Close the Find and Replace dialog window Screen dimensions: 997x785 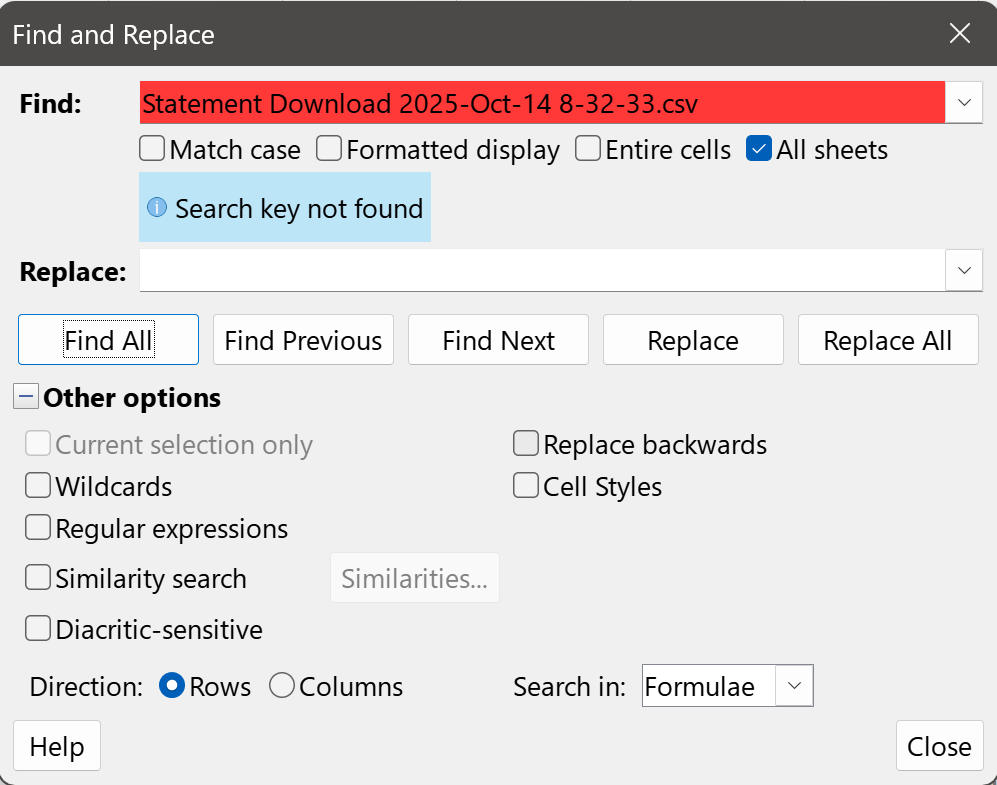959,34
